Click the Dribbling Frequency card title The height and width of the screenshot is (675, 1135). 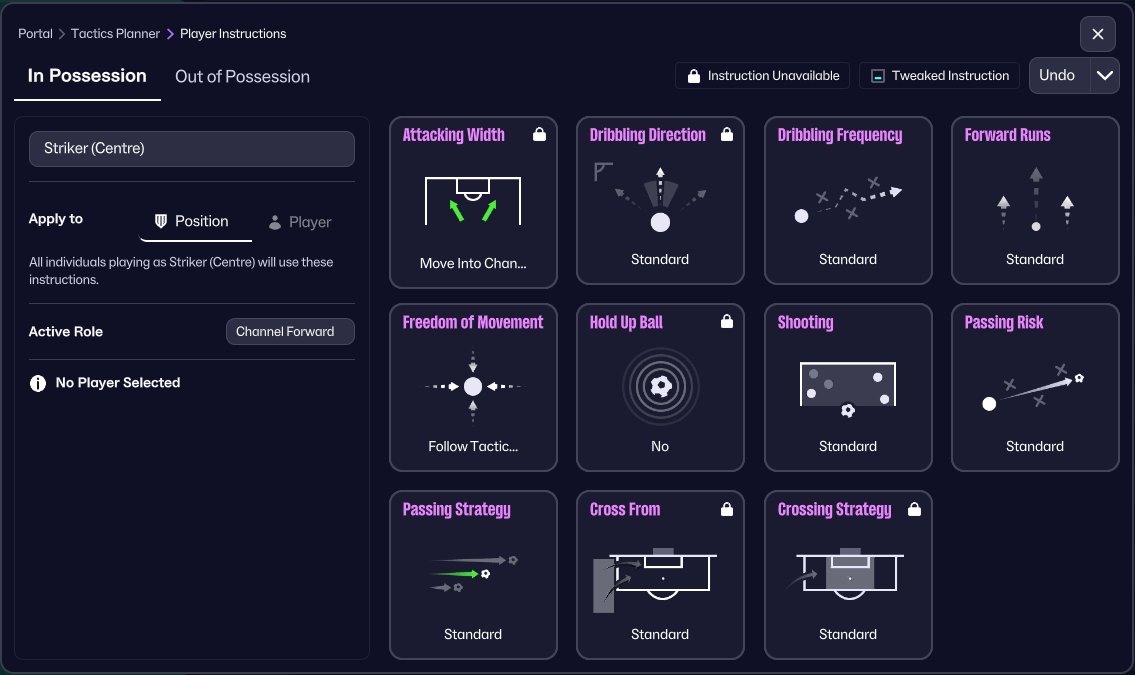click(840, 135)
